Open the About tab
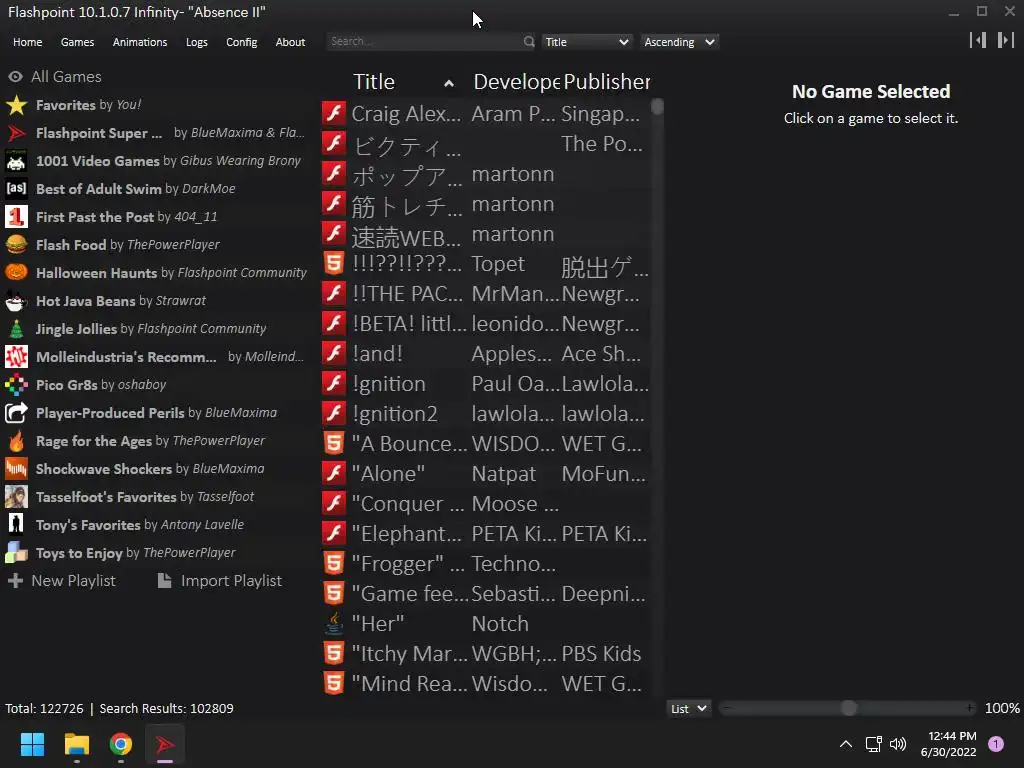Viewport: 1024px width, 768px height. [x=290, y=42]
